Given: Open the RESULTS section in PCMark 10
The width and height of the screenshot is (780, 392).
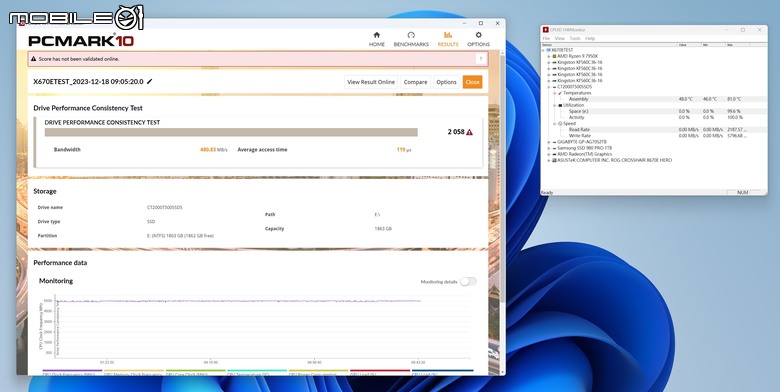Looking at the screenshot, I should coord(448,39).
